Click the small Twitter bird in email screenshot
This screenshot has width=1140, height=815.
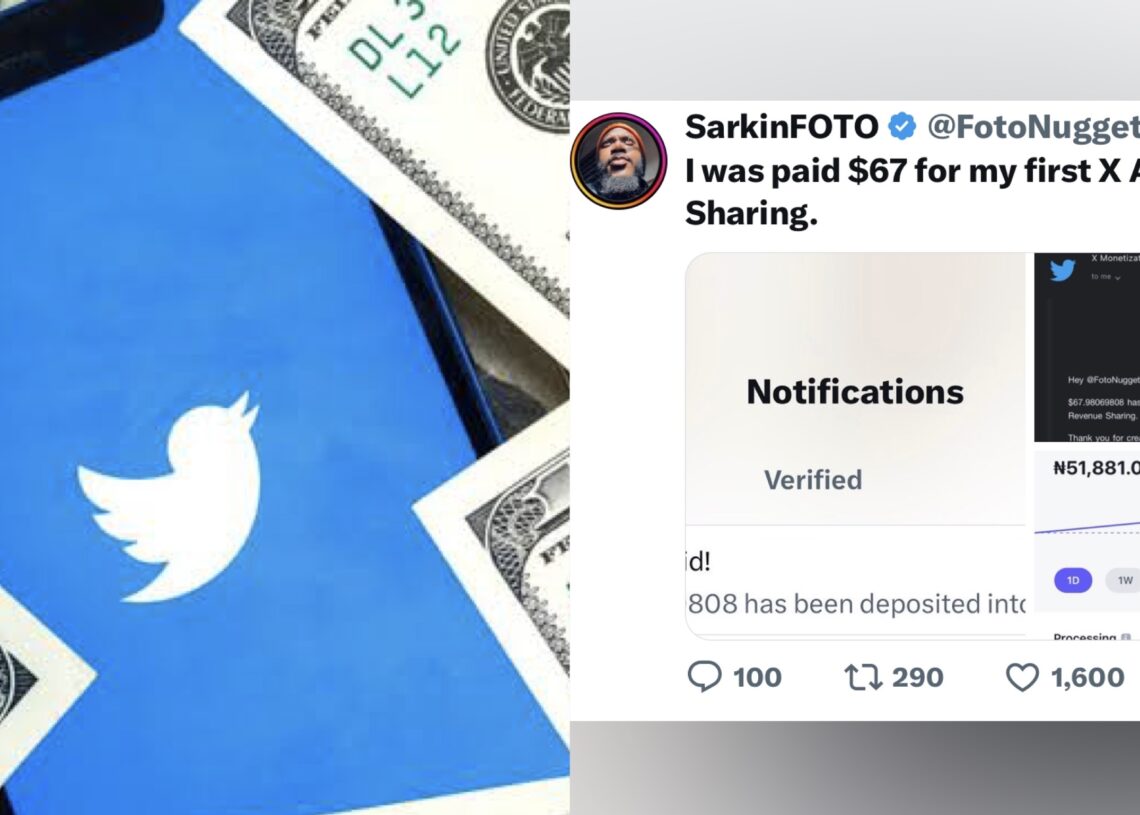(1062, 270)
